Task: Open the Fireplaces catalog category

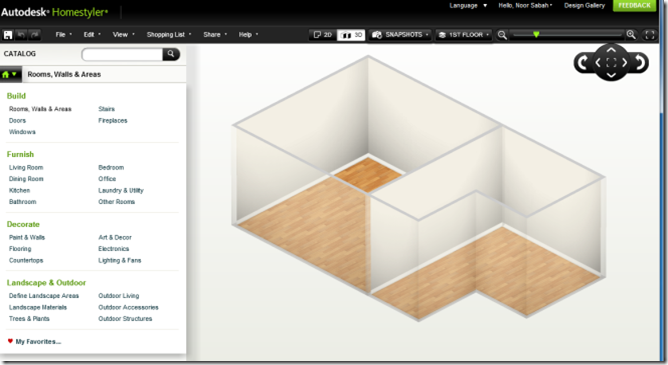Action: pyautogui.click(x=113, y=121)
